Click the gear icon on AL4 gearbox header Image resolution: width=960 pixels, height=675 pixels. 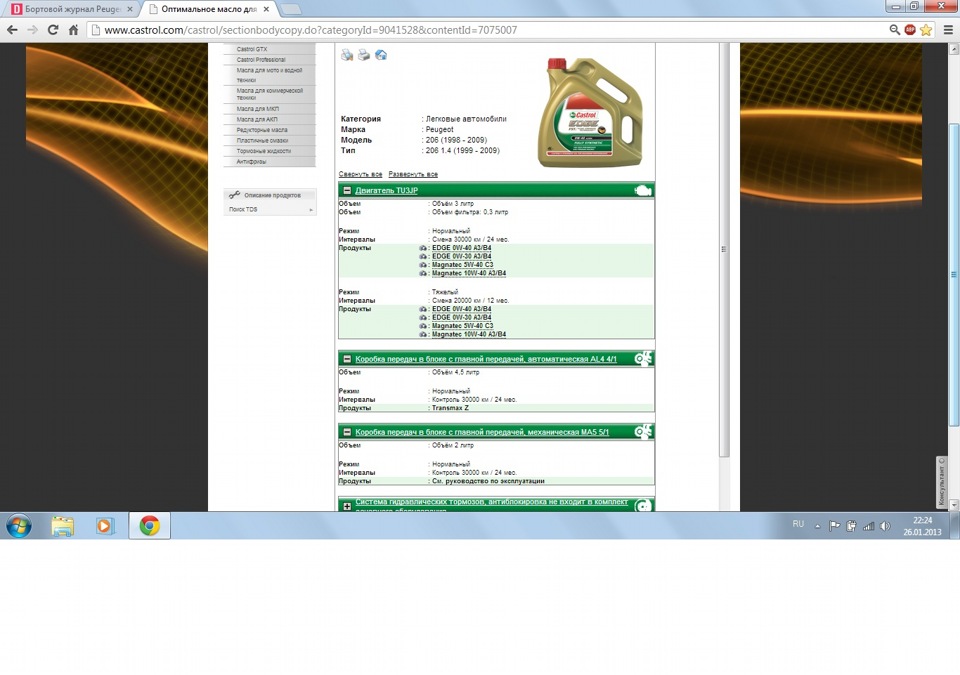(643, 358)
